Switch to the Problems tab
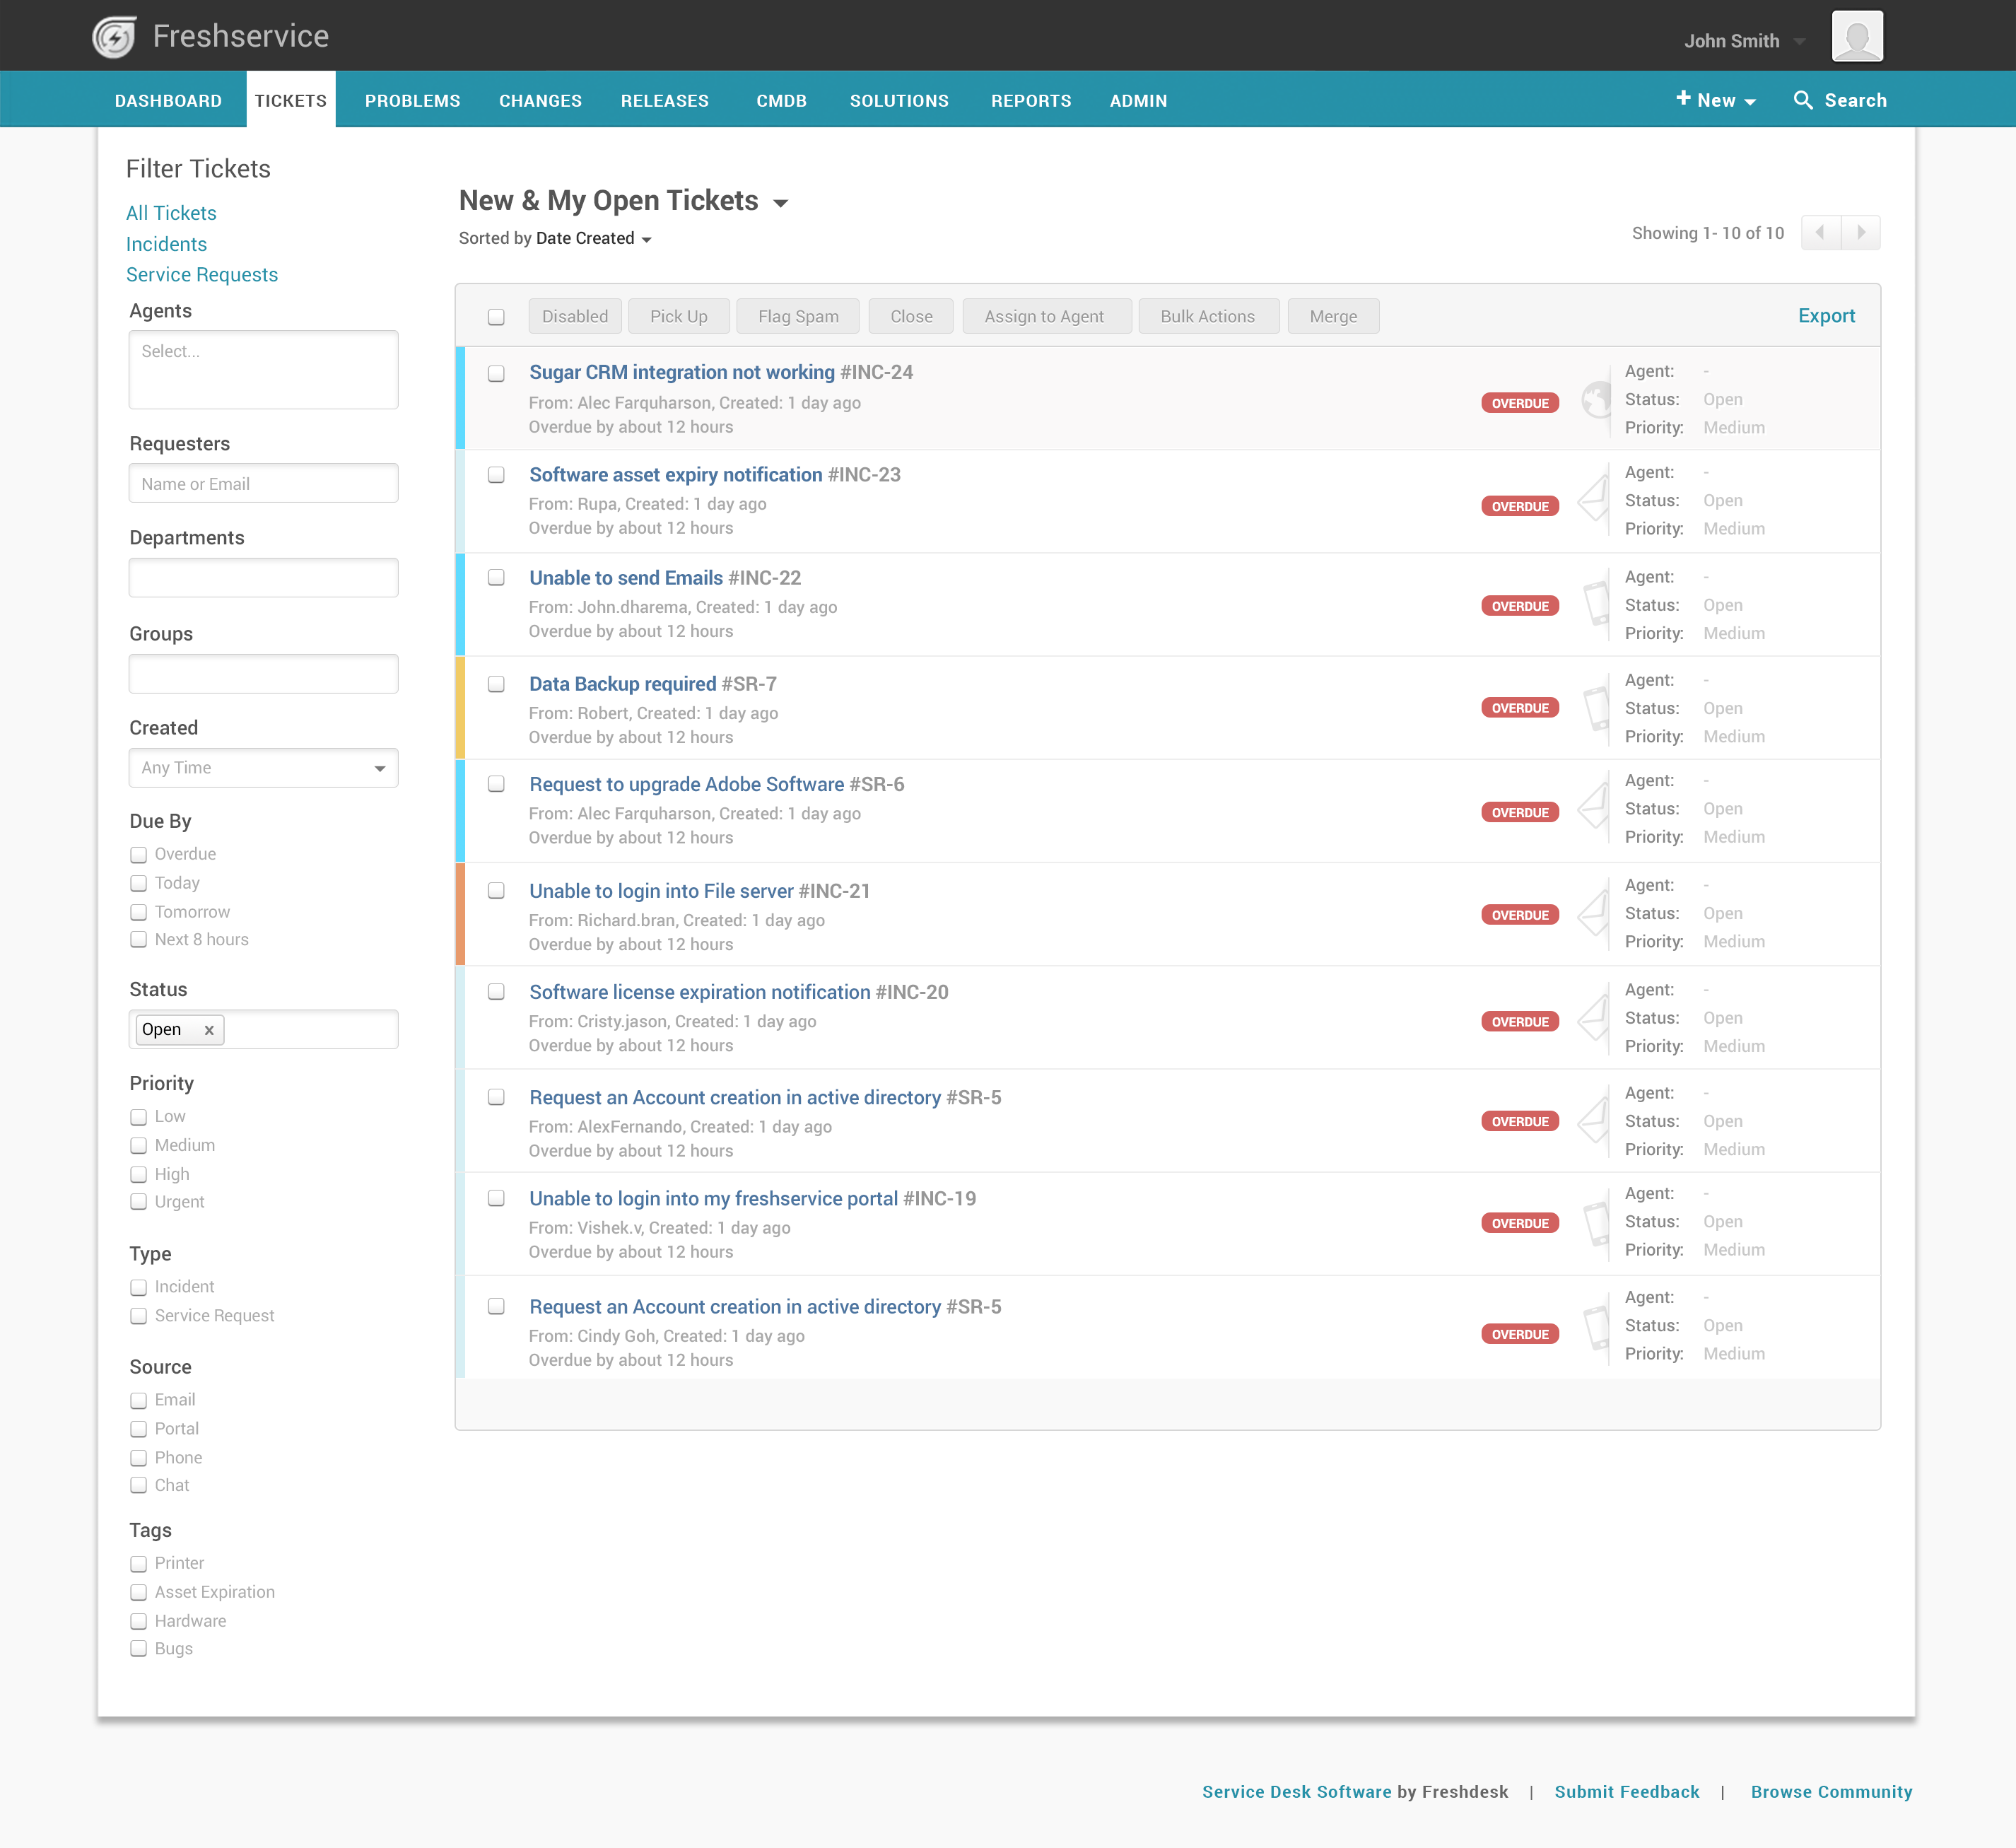Screen dimensions: 2016x1848 click(x=412, y=101)
